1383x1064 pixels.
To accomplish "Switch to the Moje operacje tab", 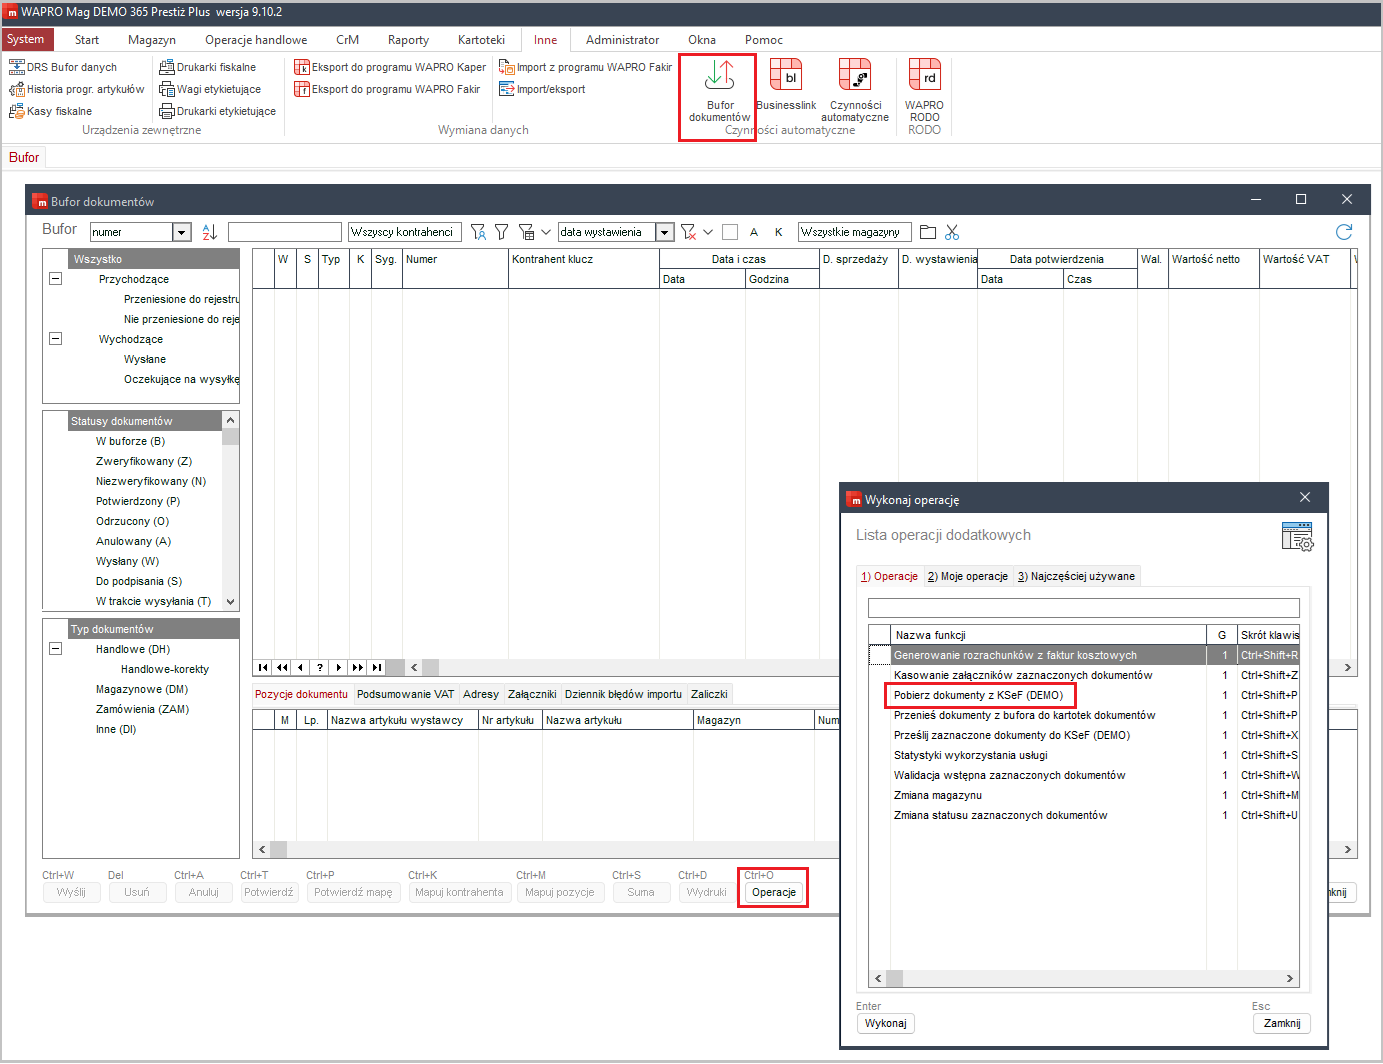I will [x=968, y=576].
